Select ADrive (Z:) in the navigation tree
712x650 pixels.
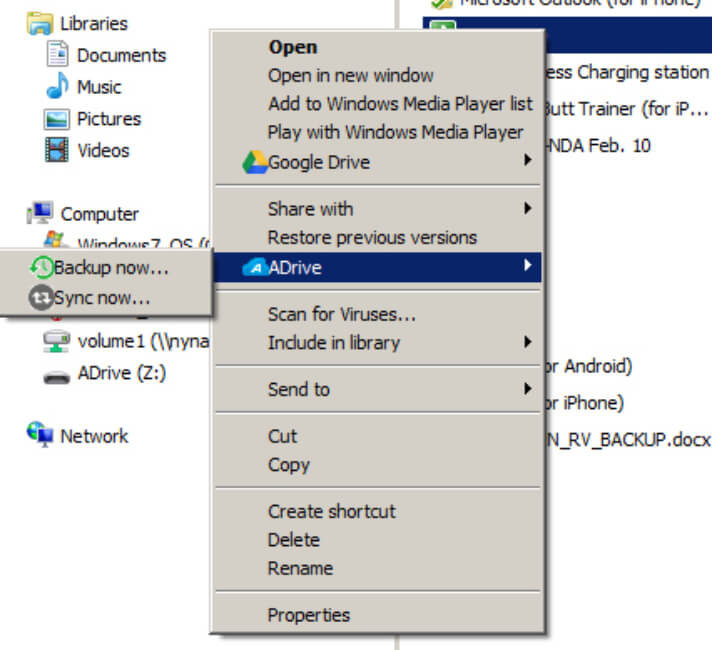click(x=122, y=373)
